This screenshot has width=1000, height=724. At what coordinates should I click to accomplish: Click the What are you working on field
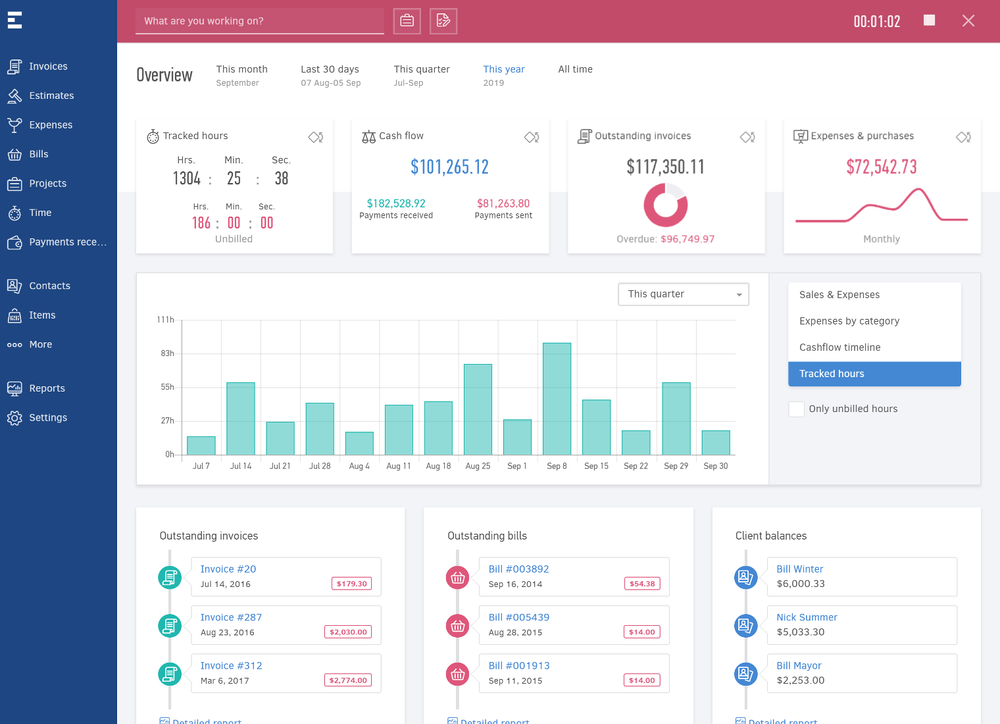(x=259, y=20)
